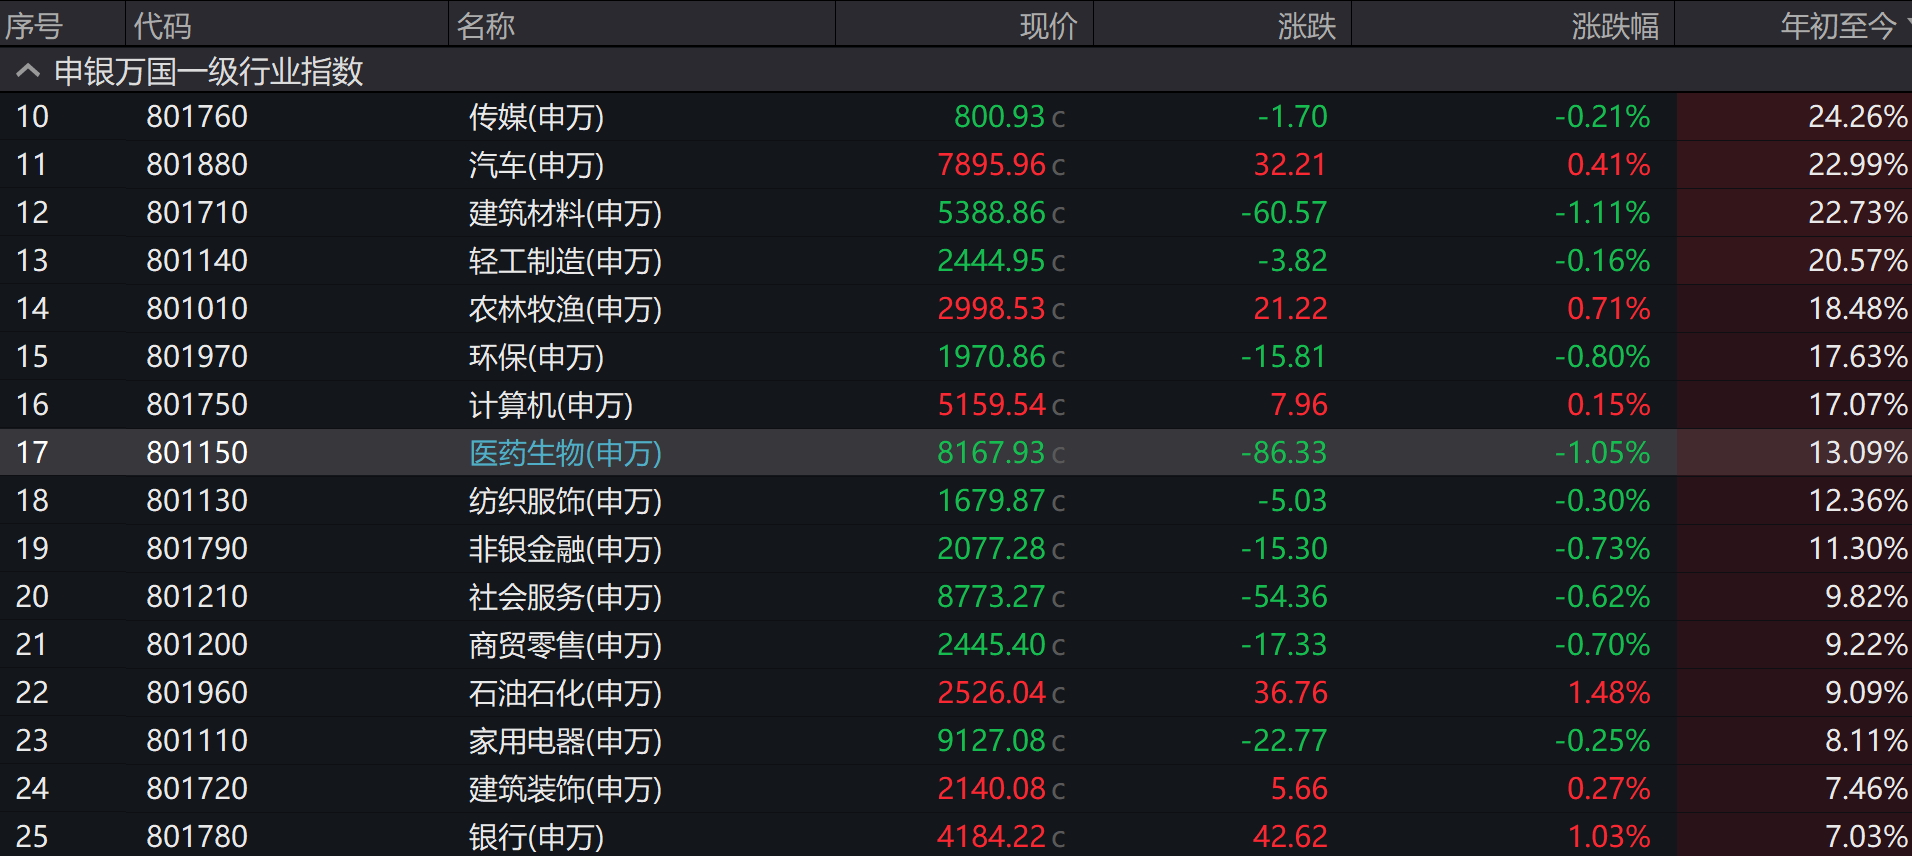Click the year-to-date value 7.03%
The width and height of the screenshot is (1912, 856).
pos(1867,837)
